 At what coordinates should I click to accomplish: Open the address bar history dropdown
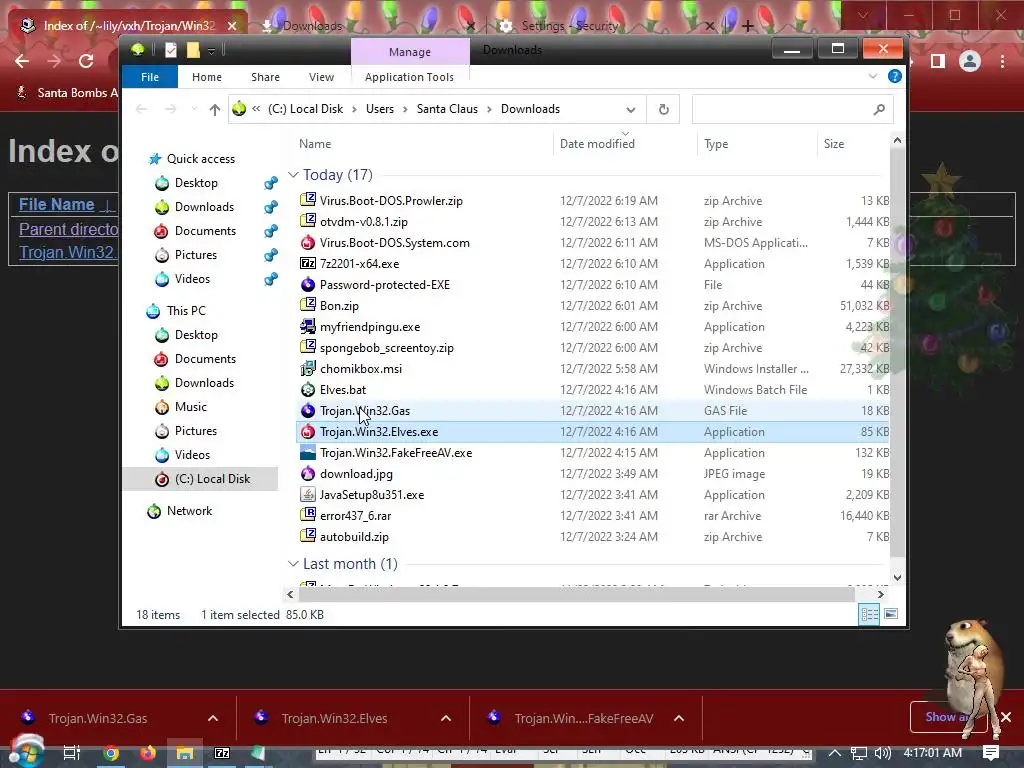[630, 109]
